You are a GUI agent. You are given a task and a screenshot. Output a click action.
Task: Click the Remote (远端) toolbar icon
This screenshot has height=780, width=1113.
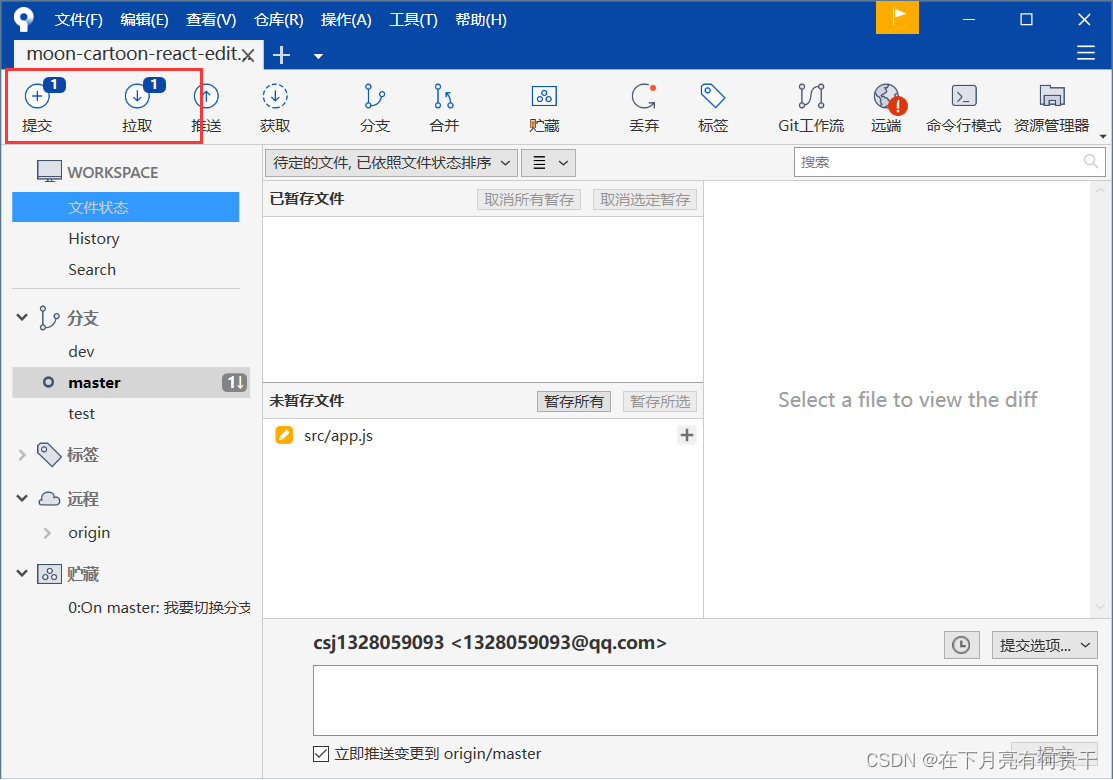[887, 106]
